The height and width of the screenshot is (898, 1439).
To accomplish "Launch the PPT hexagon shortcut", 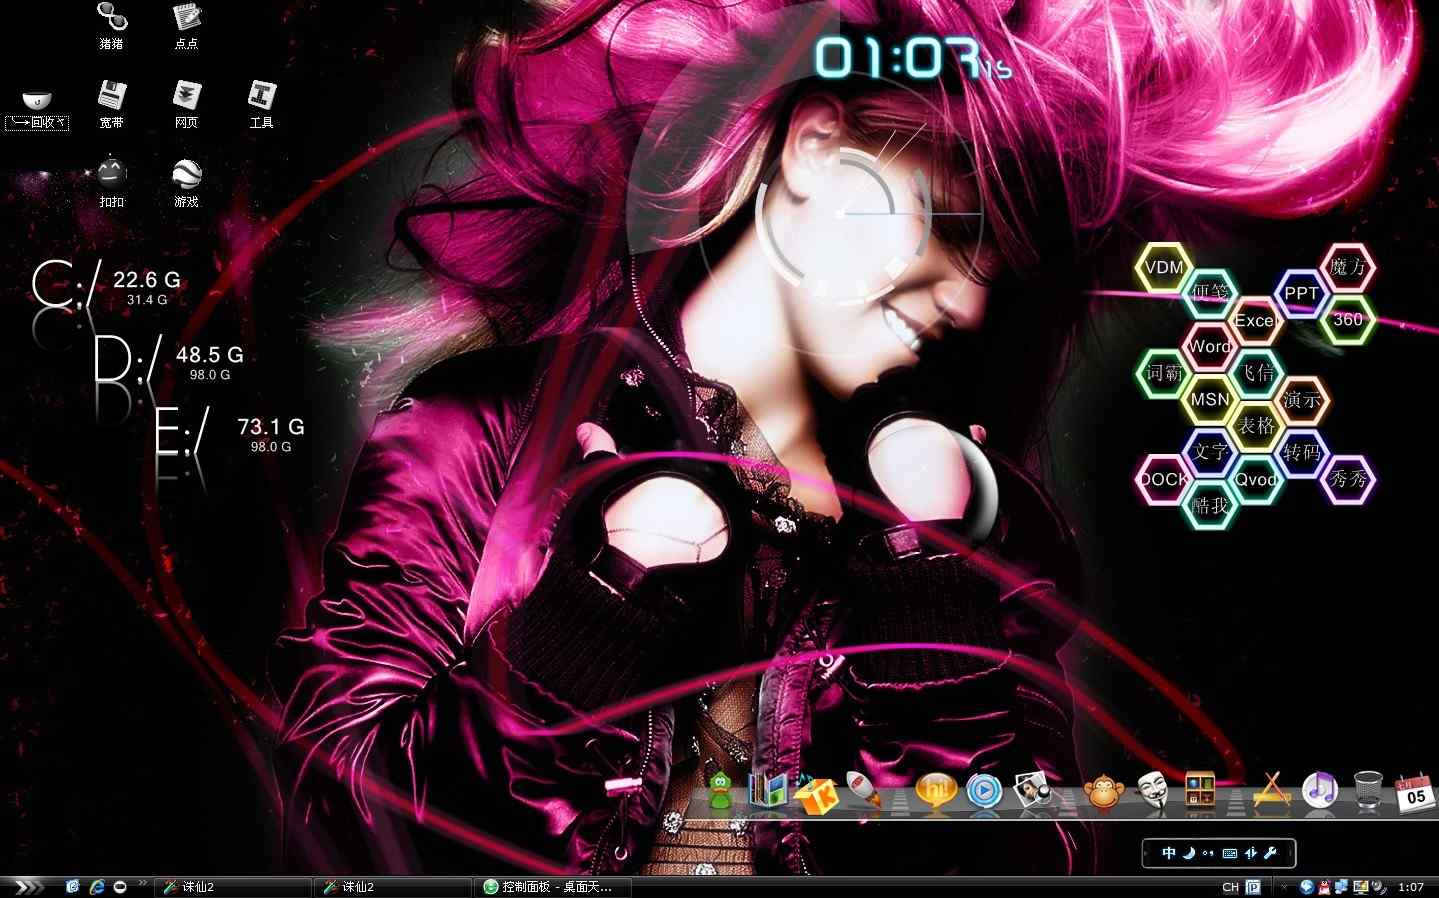I will click(1301, 293).
